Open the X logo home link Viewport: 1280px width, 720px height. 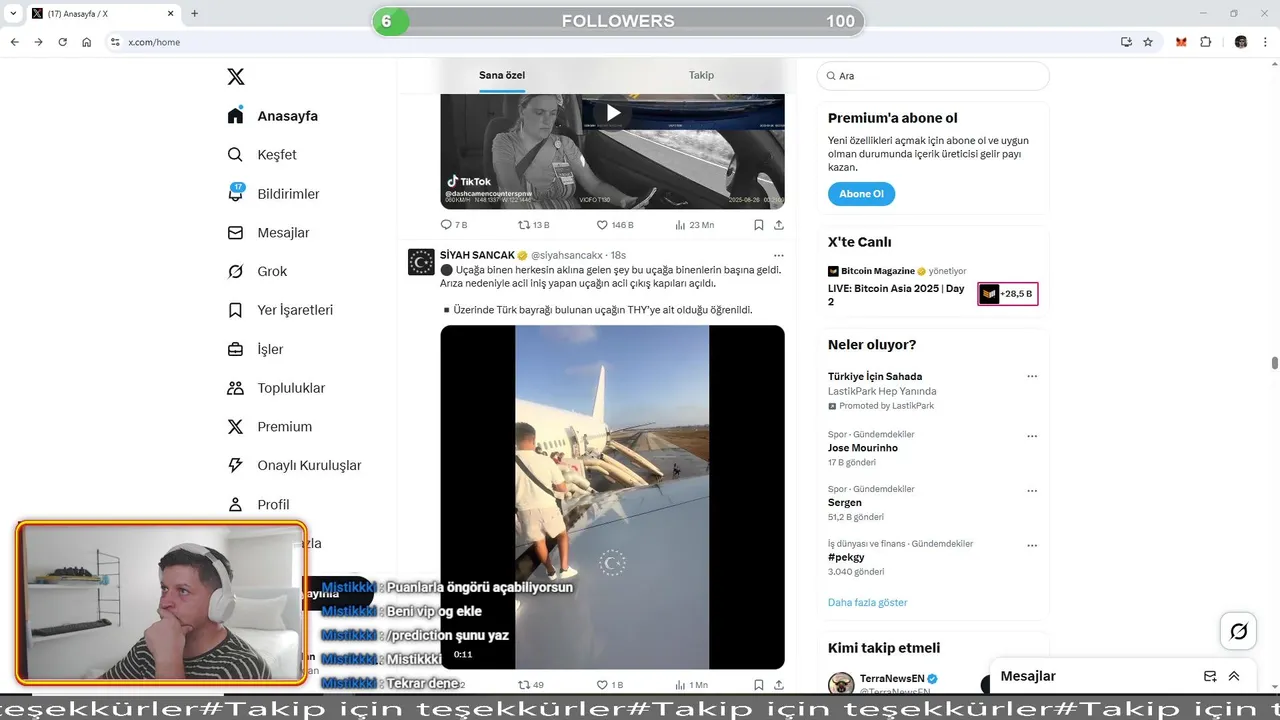click(x=235, y=77)
